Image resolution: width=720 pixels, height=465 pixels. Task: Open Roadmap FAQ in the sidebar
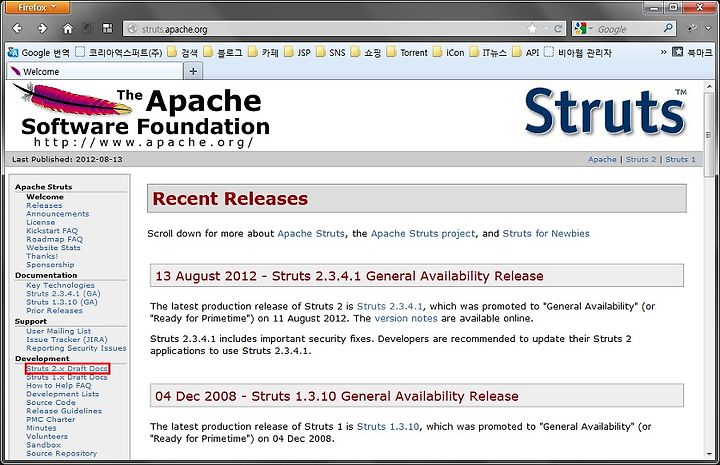click(x=54, y=239)
